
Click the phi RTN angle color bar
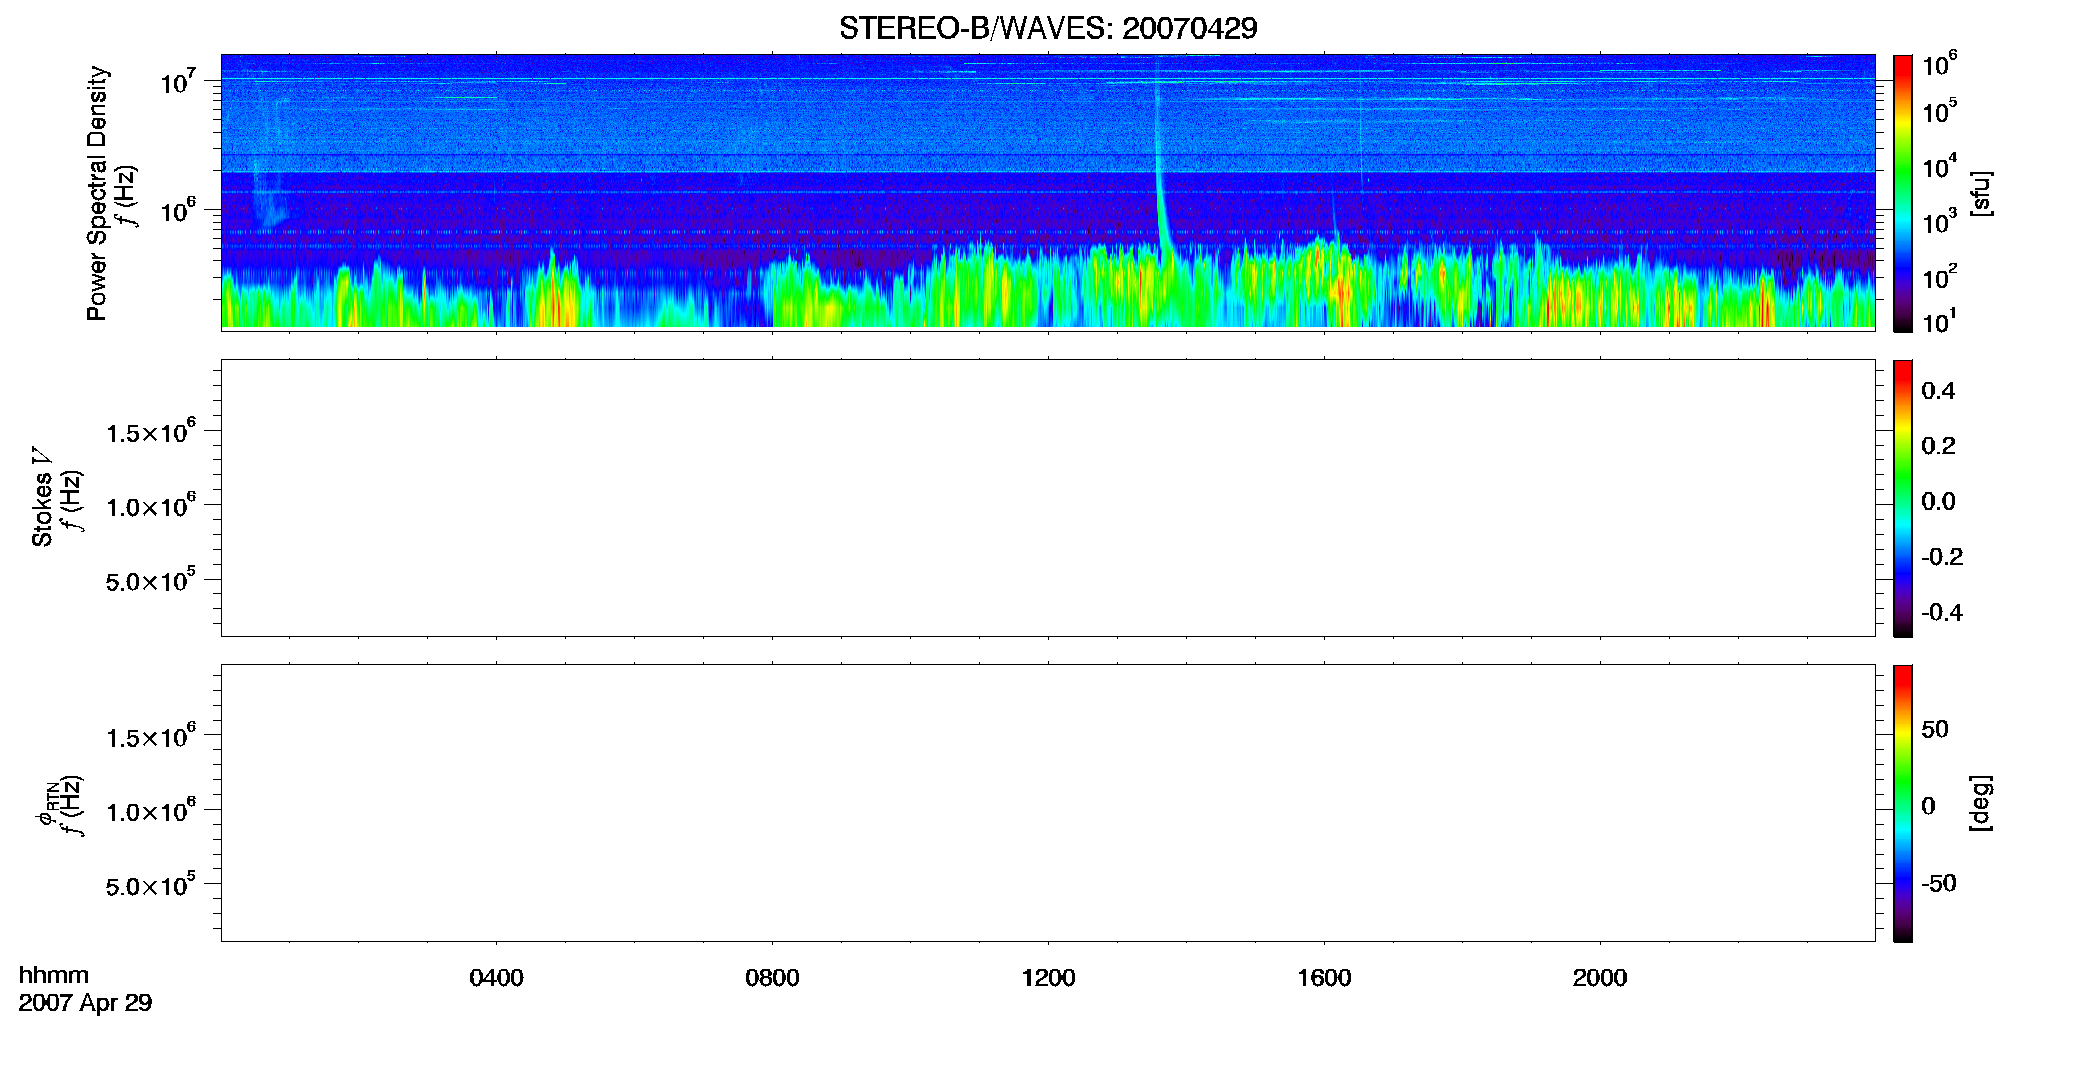[1903, 803]
